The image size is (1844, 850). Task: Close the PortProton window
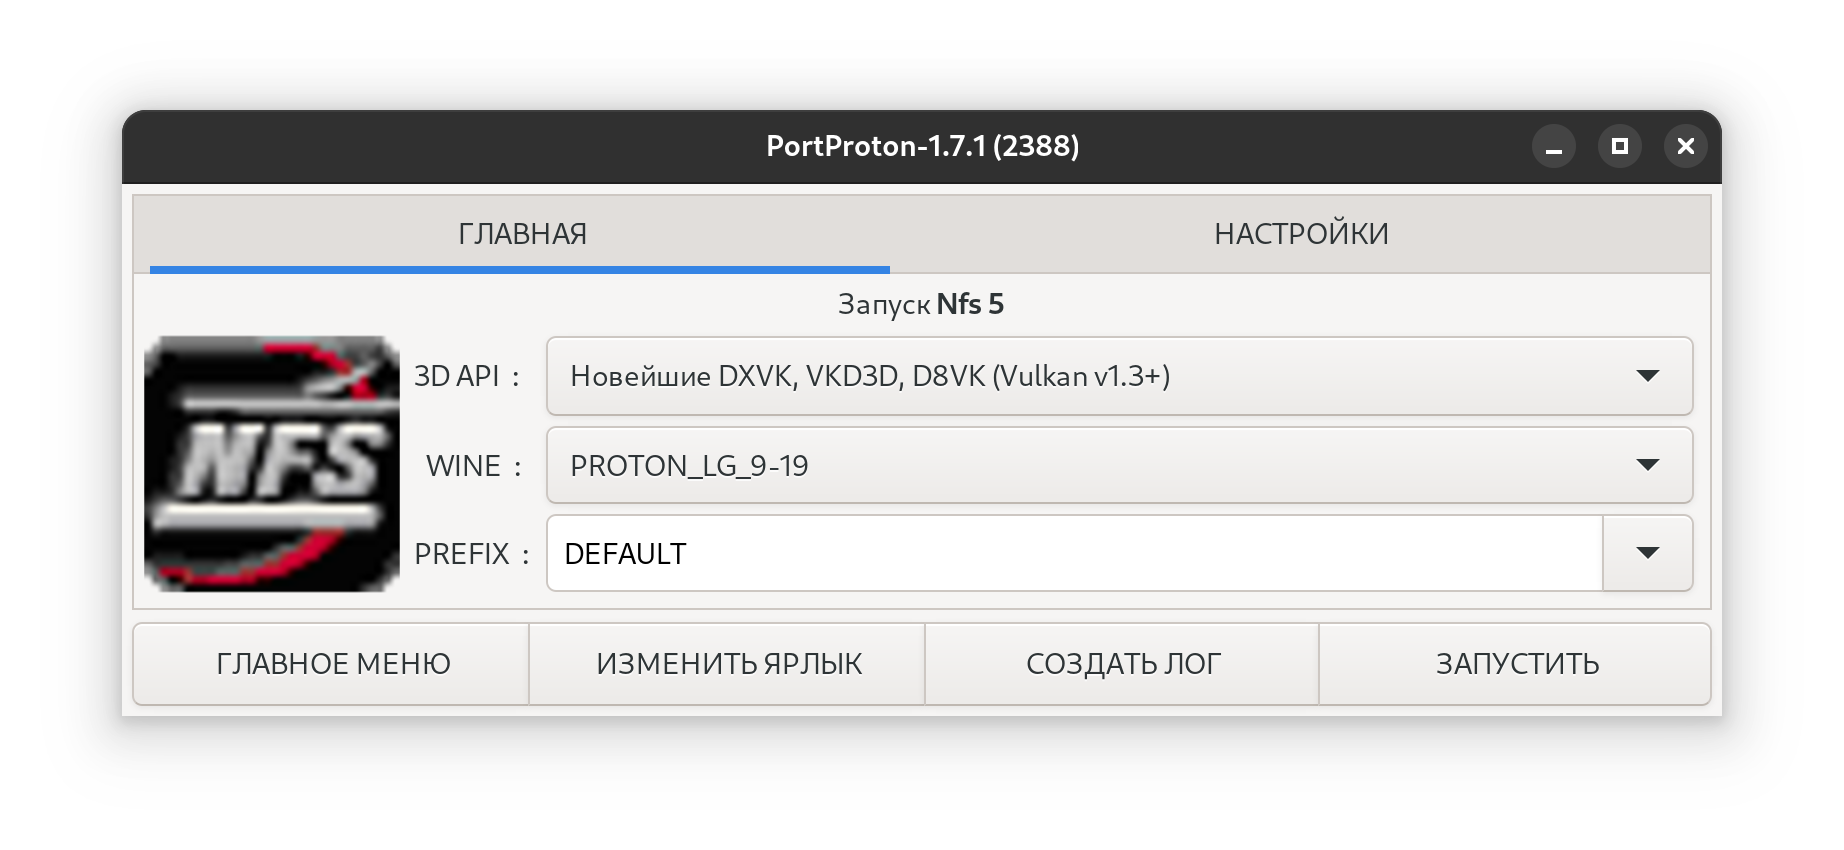click(x=1685, y=147)
